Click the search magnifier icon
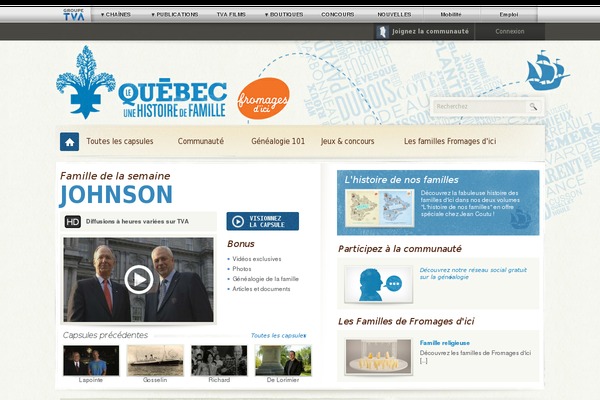600x400 pixels. coord(533,106)
